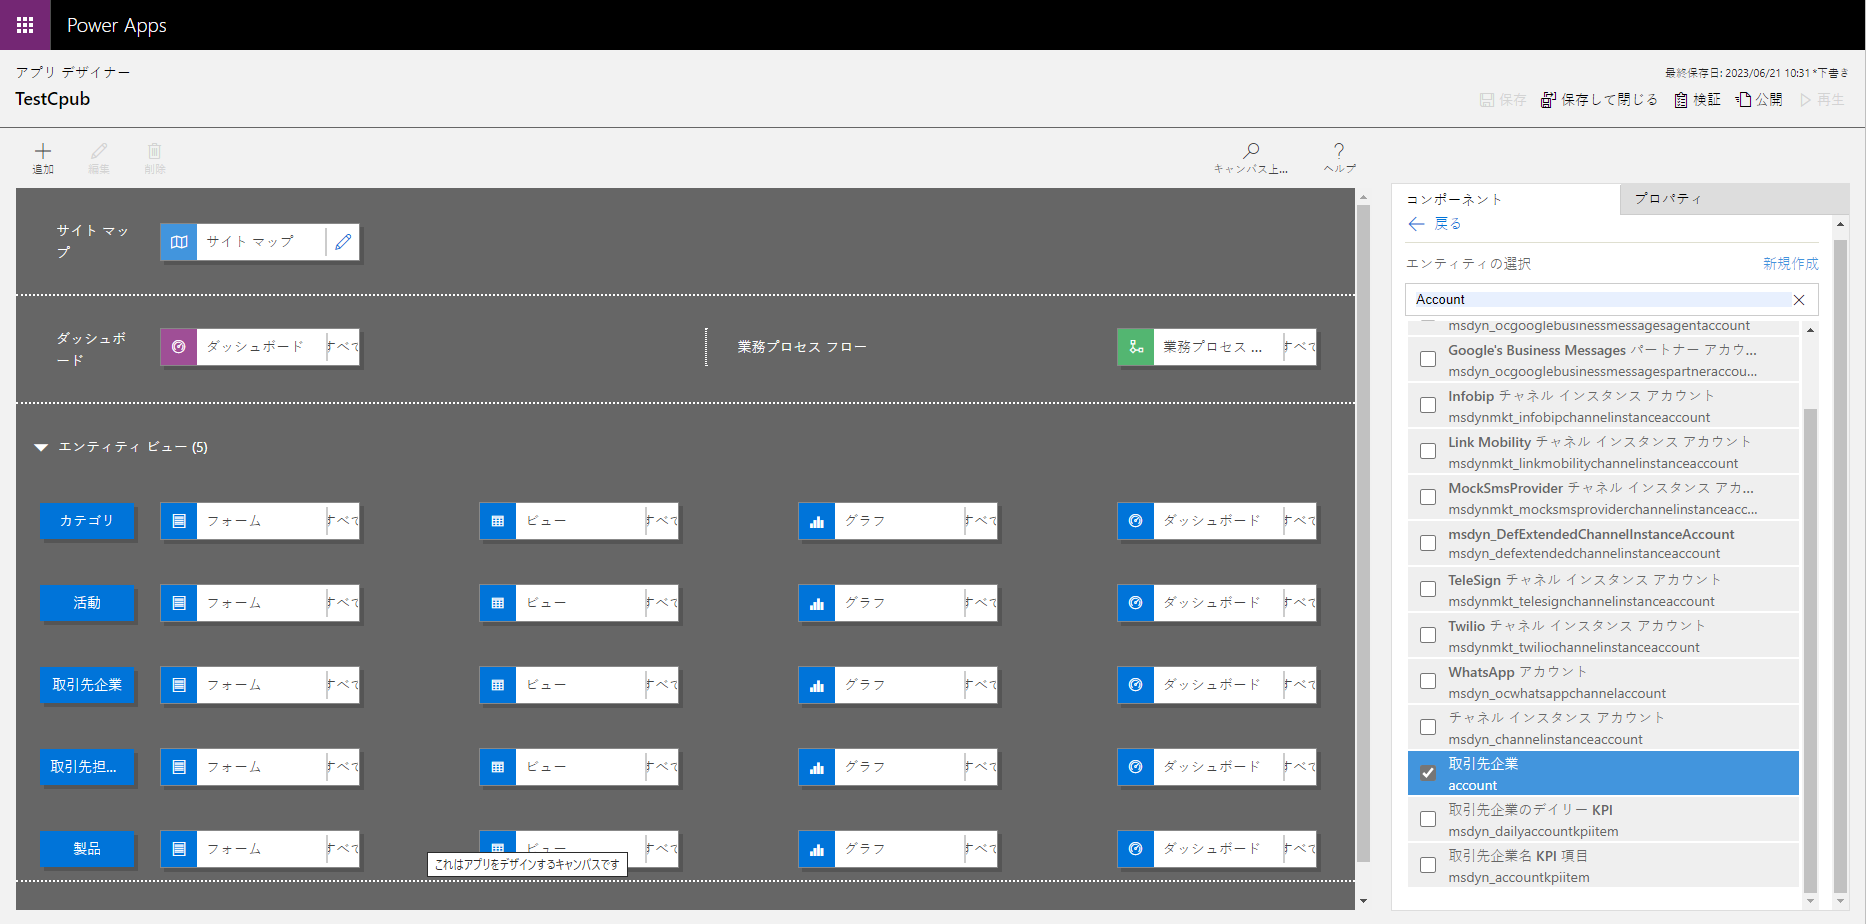Collapse the エンティティ ビュー section
Image resolution: width=1866 pixels, height=924 pixels.
pos(41,447)
